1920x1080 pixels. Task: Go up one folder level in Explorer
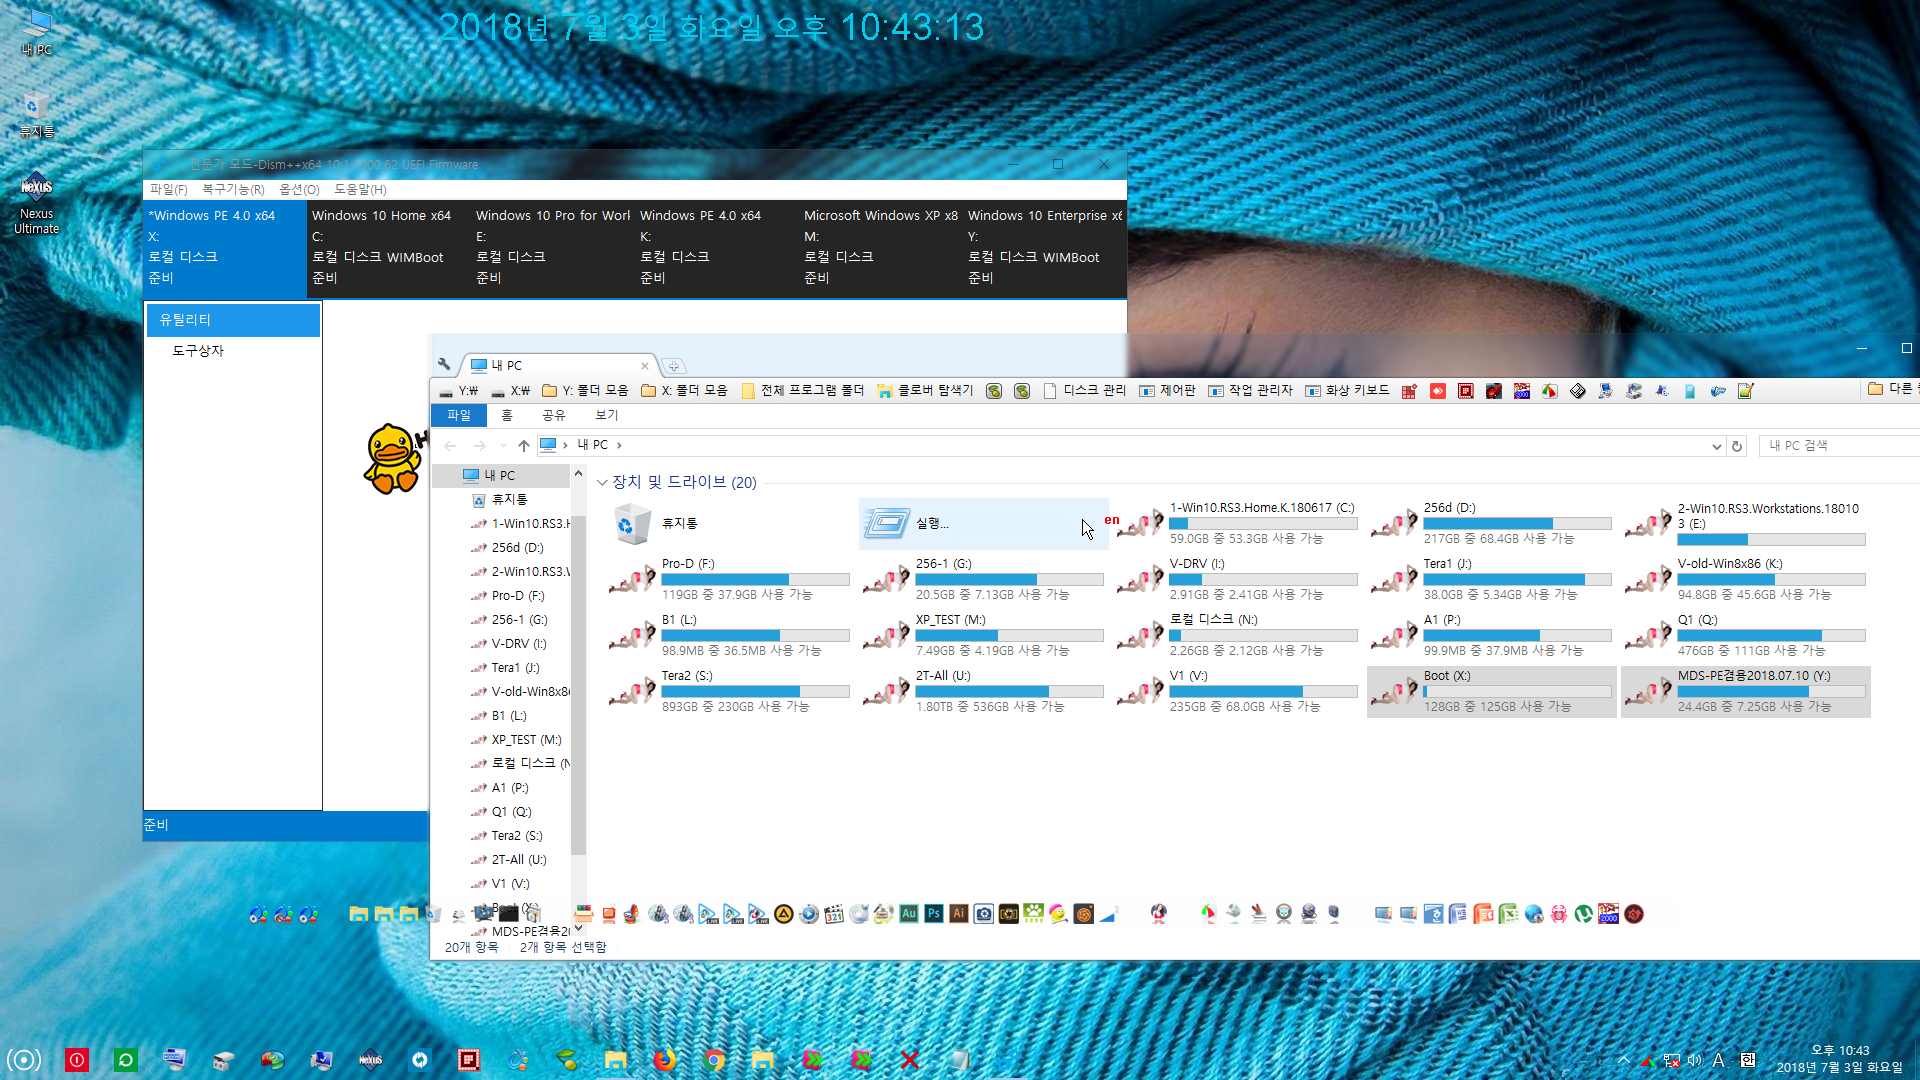pos(524,445)
